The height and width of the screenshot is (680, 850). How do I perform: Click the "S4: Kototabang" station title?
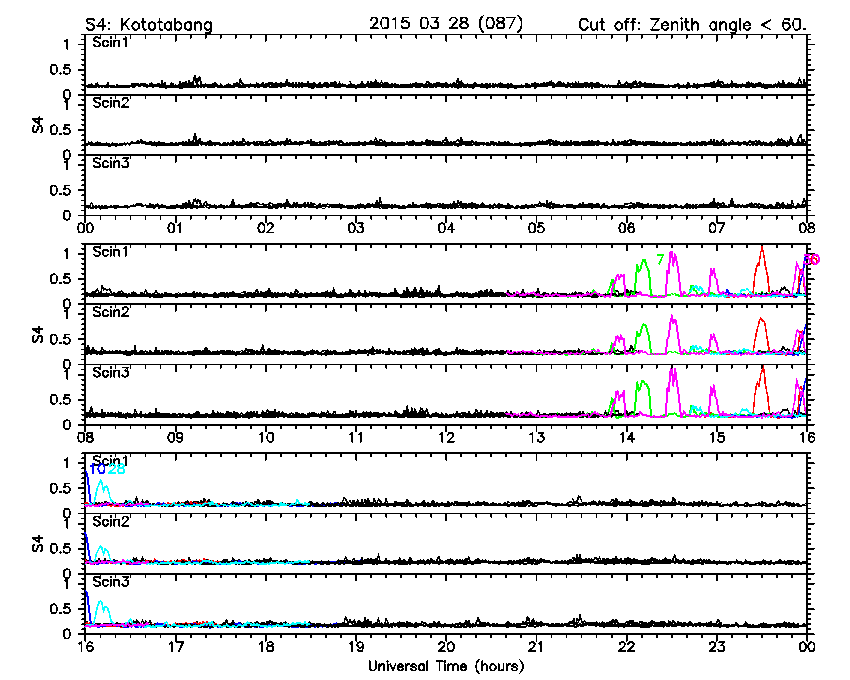[x=149, y=25]
